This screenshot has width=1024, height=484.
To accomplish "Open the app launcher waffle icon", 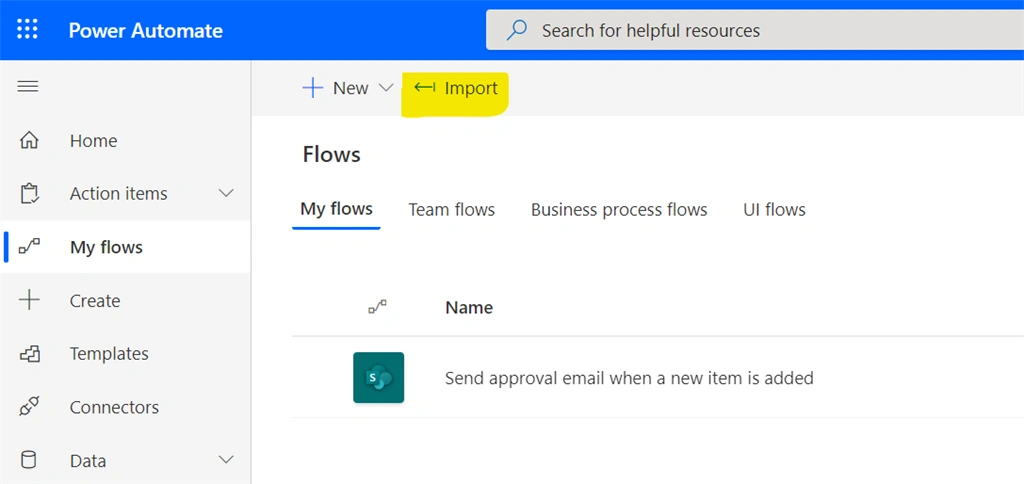I will point(27,30).
